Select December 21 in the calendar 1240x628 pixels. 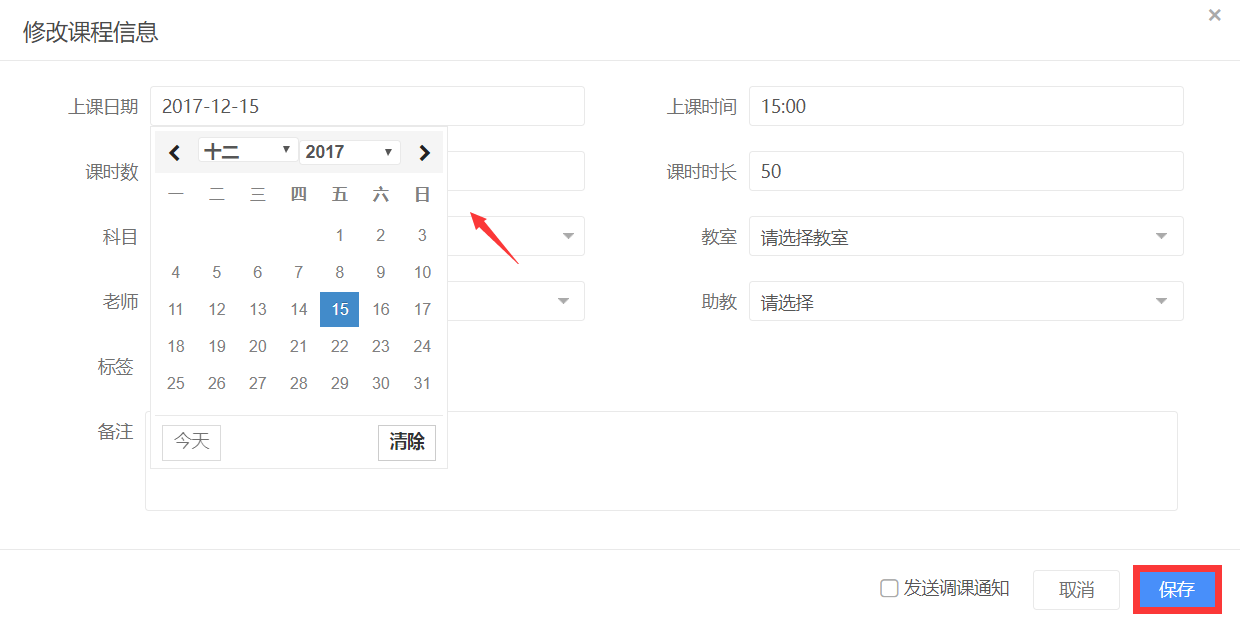[x=299, y=347]
